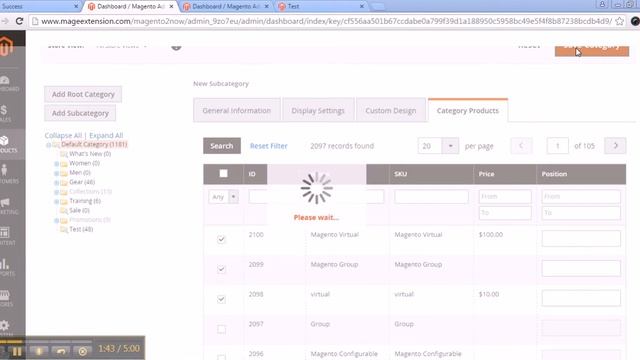
Task: Click the rewind arrow in video controls
Action: pyautogui.click(x=61, y=351)
